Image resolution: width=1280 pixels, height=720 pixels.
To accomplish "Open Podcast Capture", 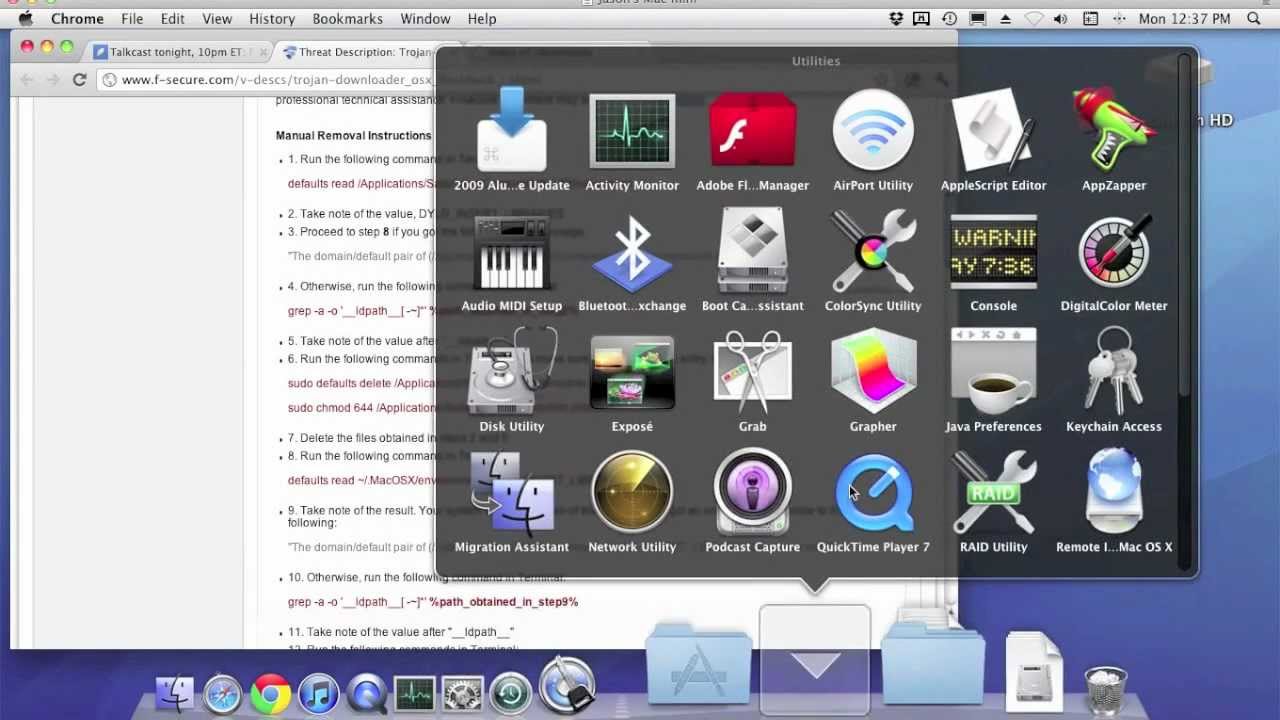I will (752, 500).
